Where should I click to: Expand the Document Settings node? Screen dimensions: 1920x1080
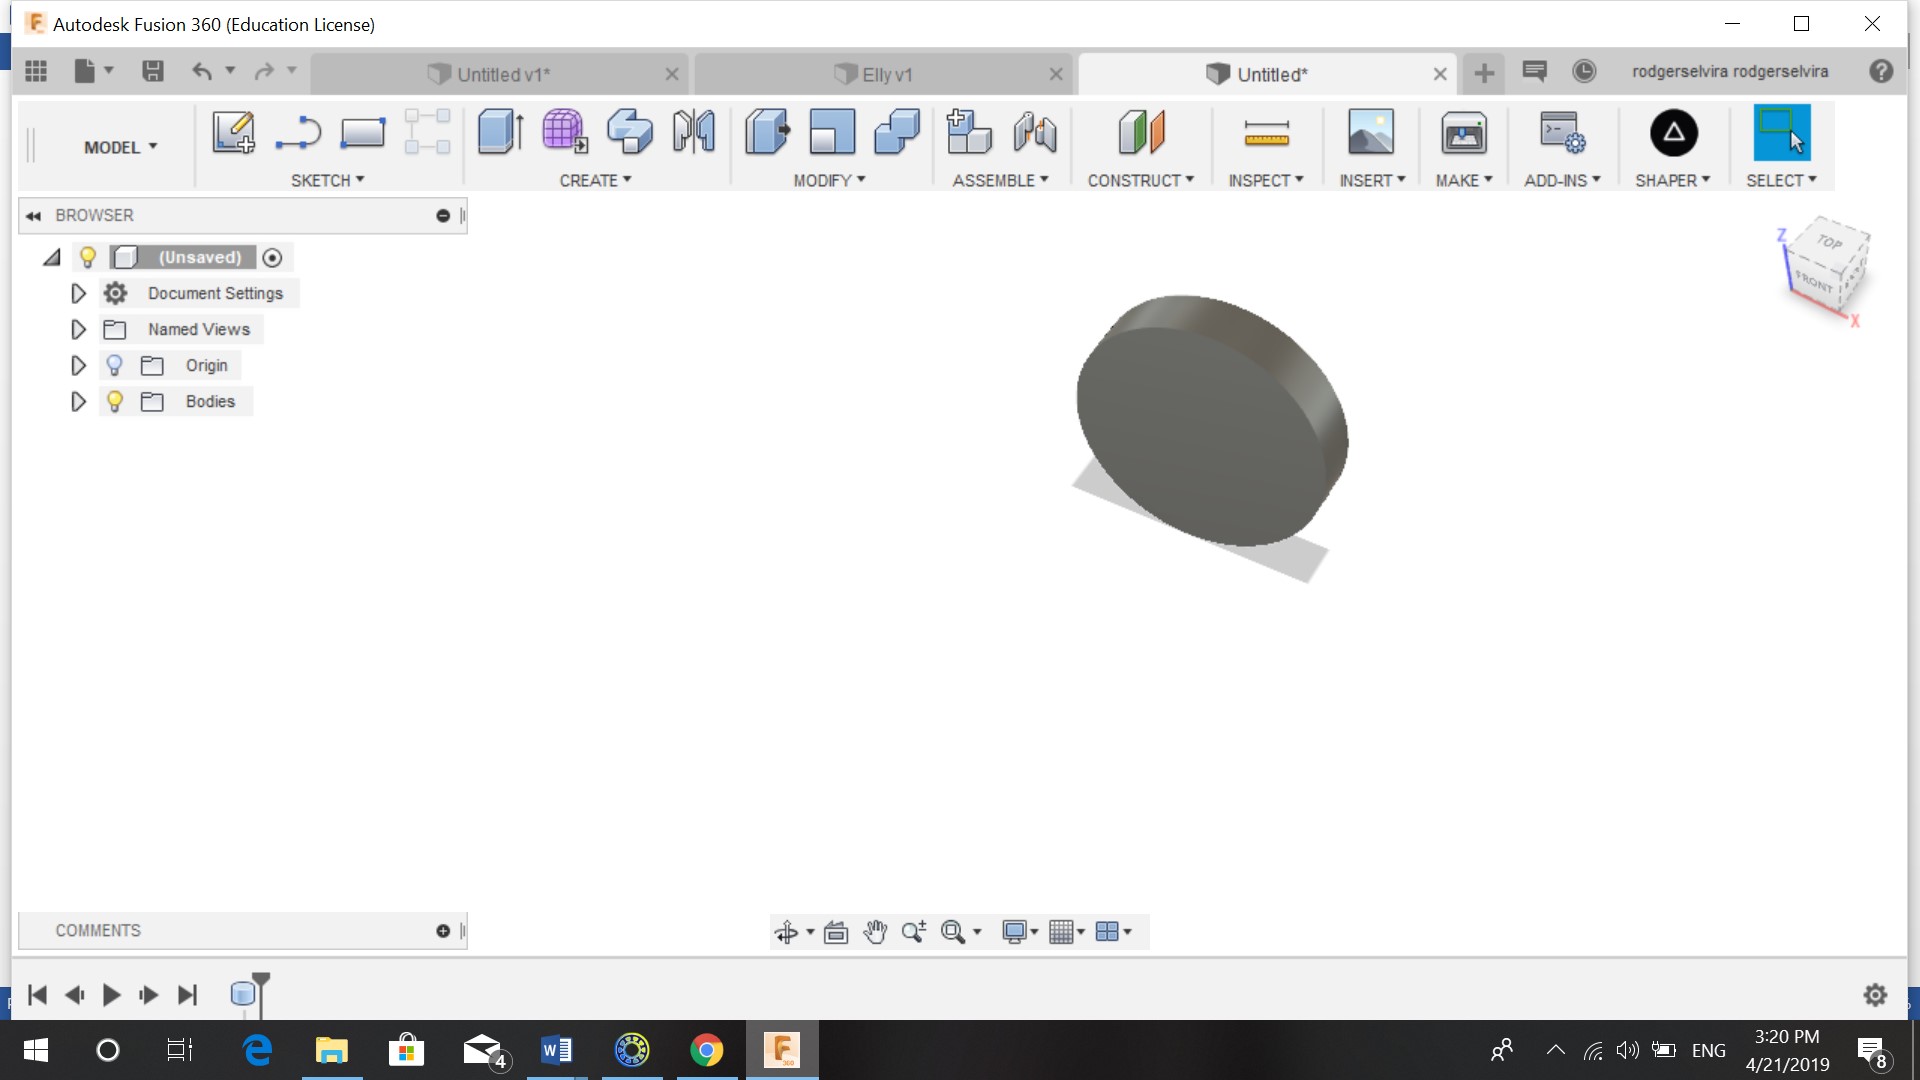click(x=78, y=293)
